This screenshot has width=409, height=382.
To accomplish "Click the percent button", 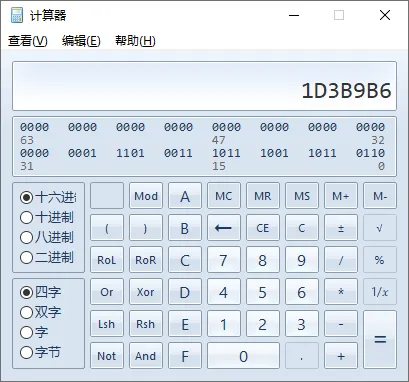I will tap(380, 260).
